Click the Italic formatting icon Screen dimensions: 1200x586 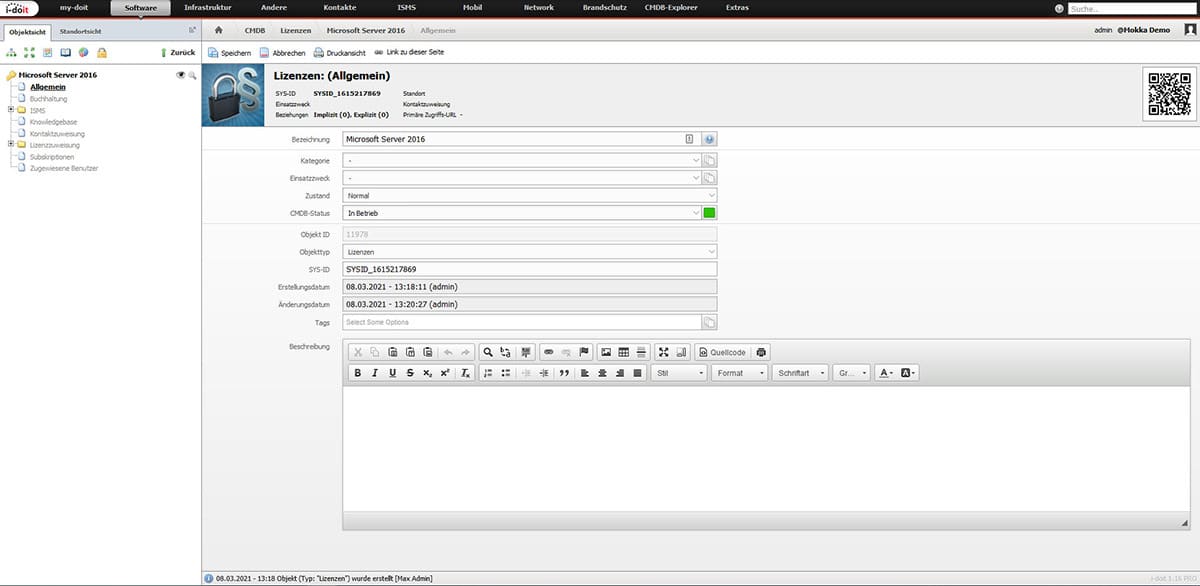pyautogui.click(x=375, y=373)
